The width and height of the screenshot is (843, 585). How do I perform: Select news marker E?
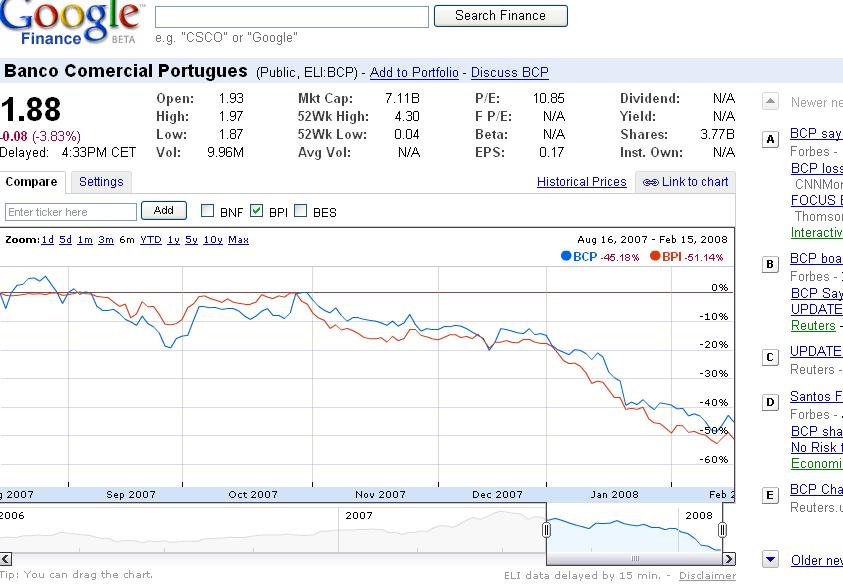coord(770,495)
